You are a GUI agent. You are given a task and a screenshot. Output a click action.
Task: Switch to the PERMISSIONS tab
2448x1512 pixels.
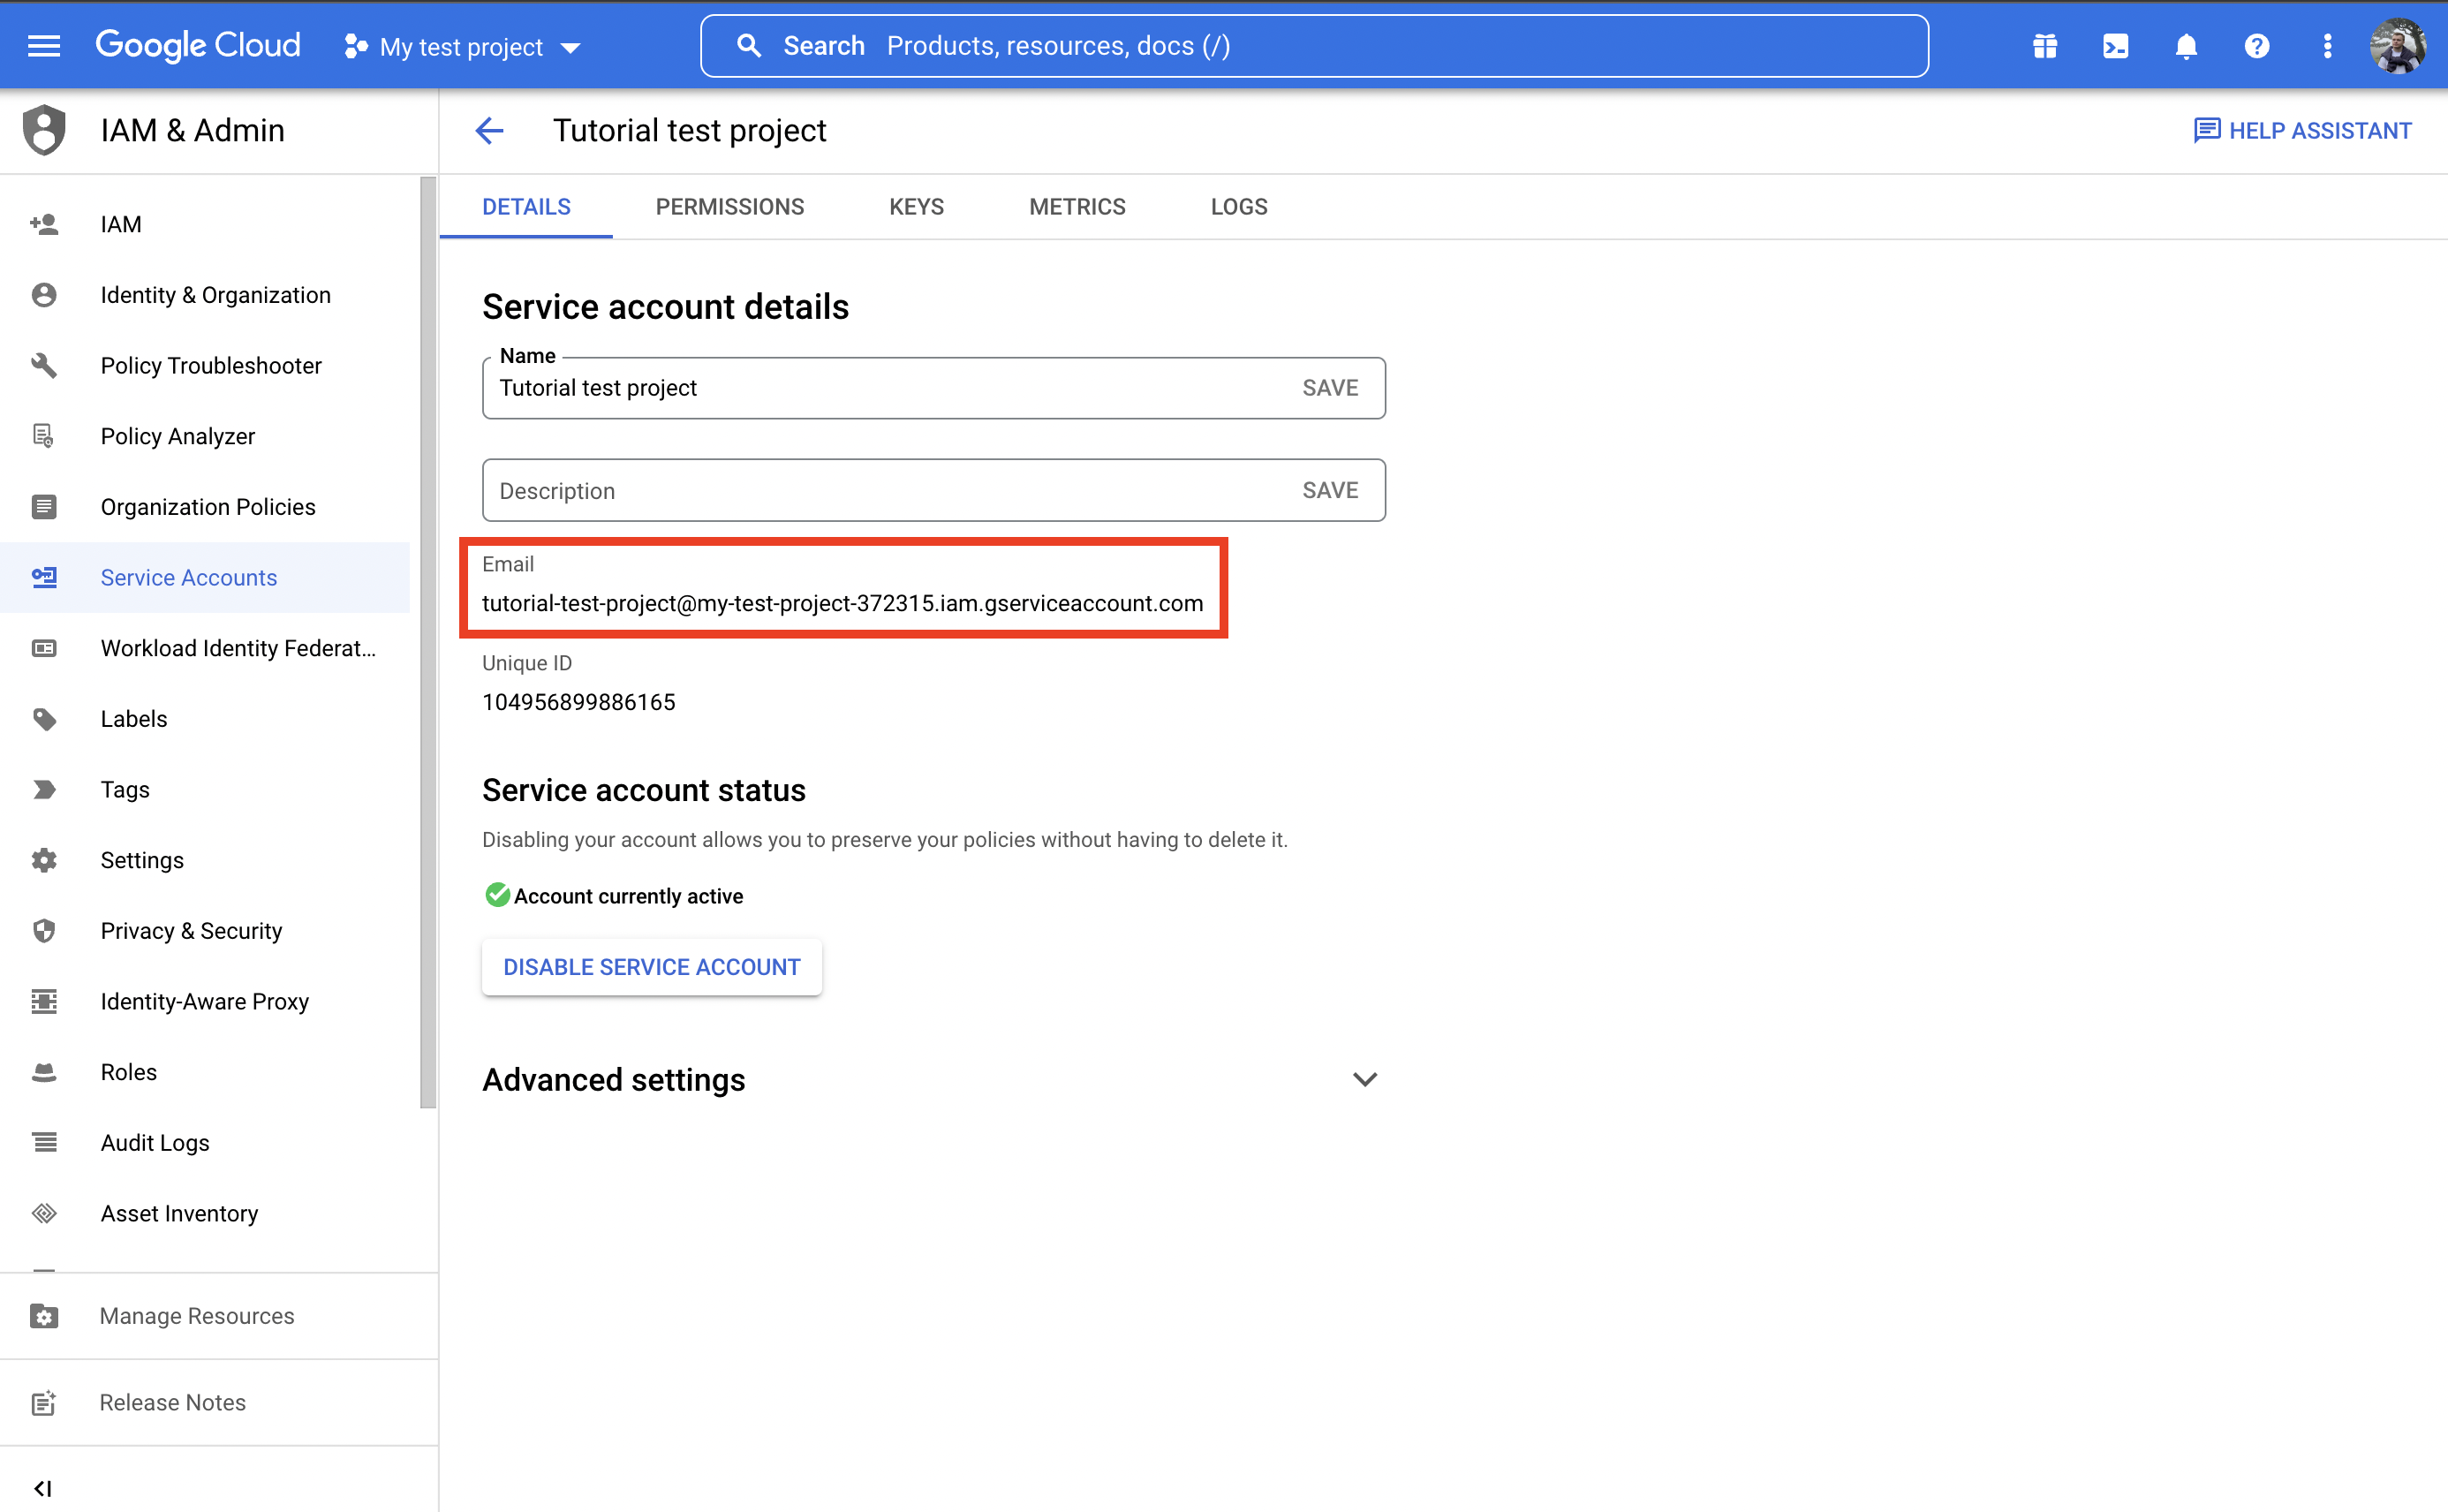click(729, 207)
